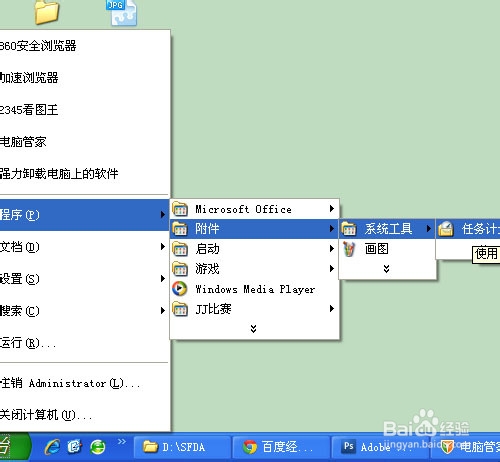500x462 pixels.
Task: Select the 搜索(C) menu item
Action: tap(85, 311)
